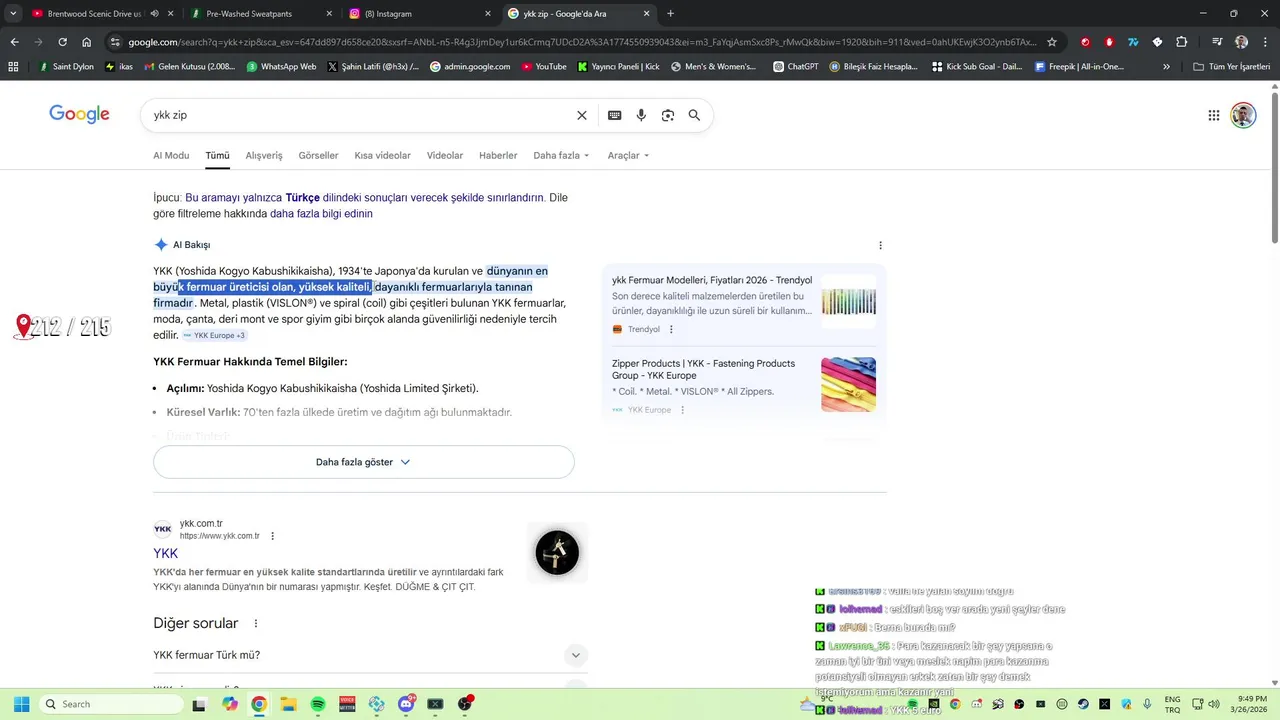
Task: Click the 7TV extension icon
Action: (1133, 42)
